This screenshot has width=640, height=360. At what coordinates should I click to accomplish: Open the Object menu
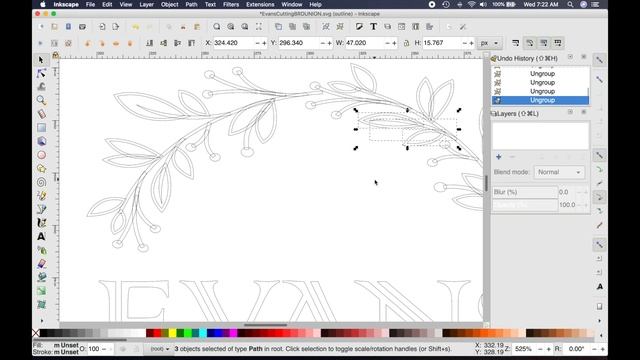[169, 4]
